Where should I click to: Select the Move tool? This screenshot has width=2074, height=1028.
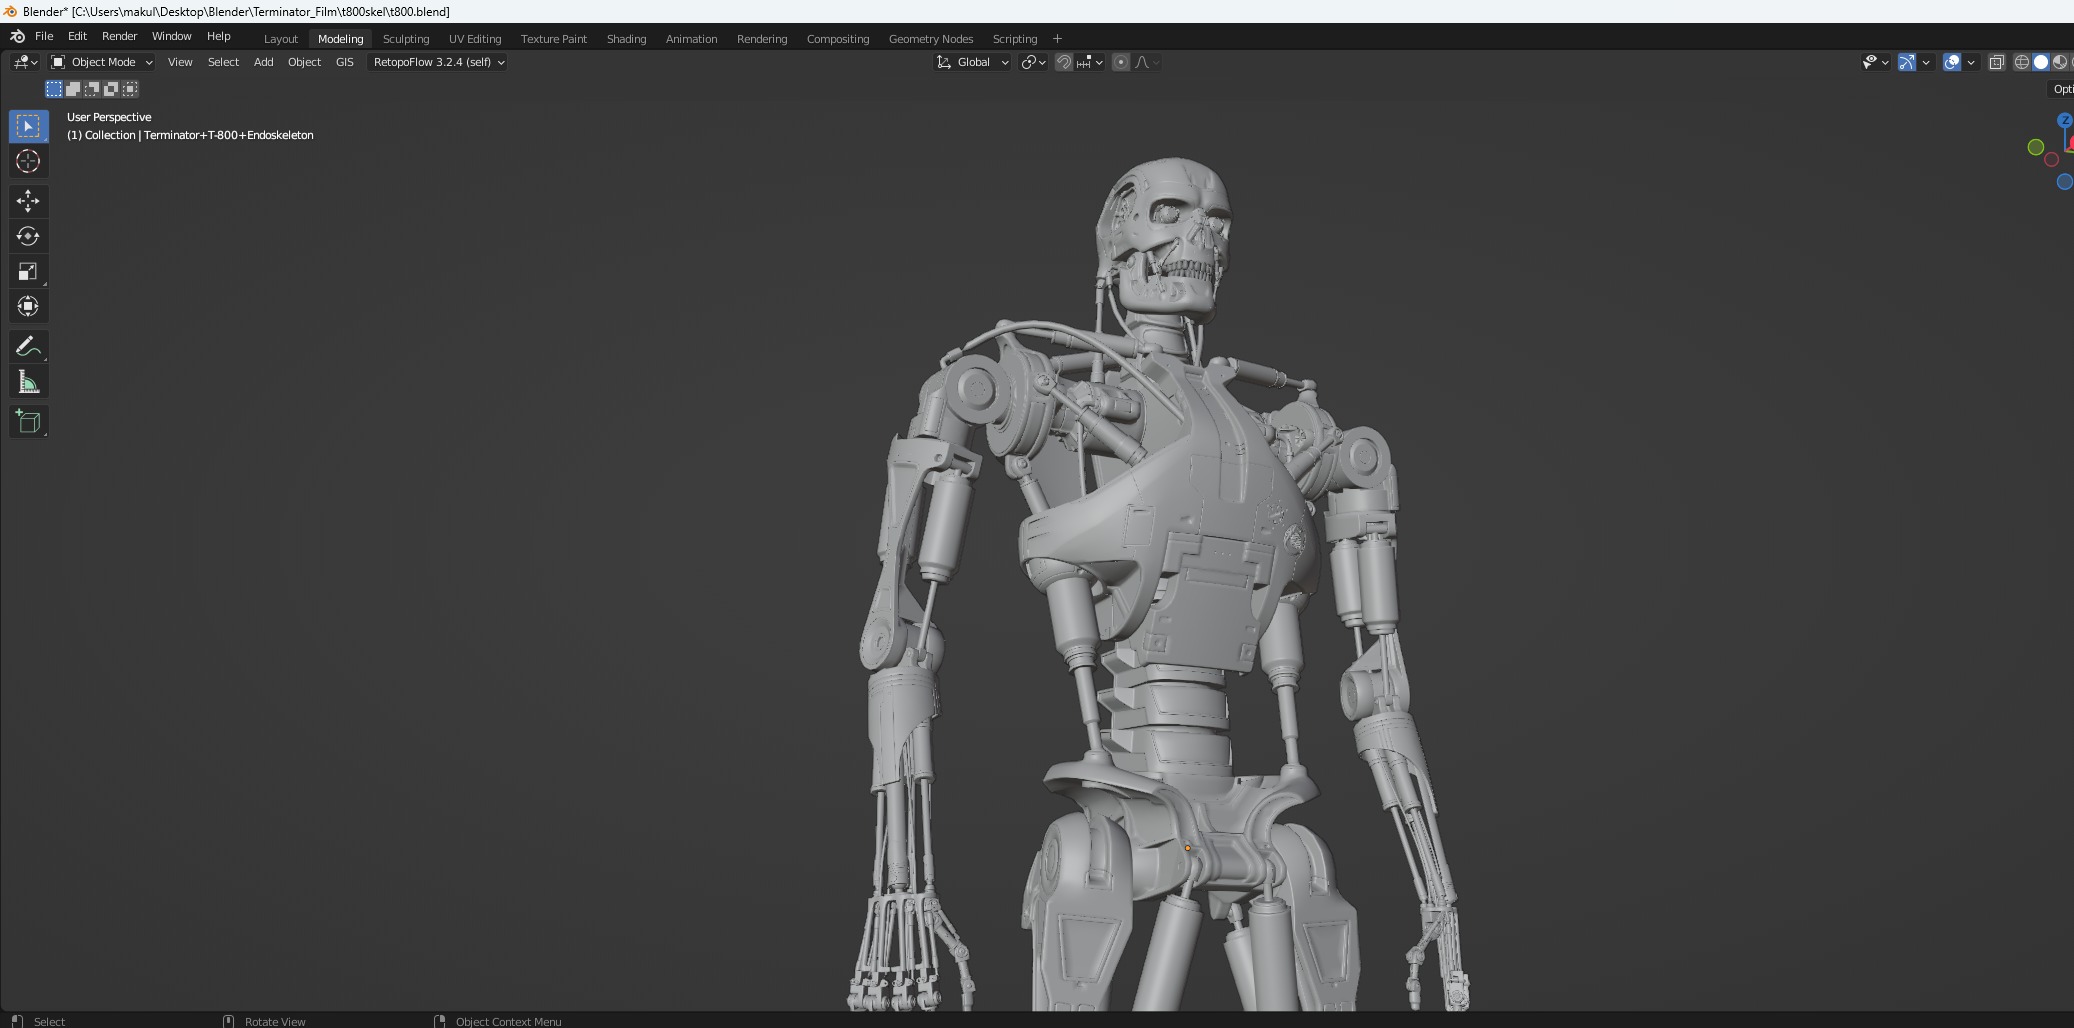coord(28,201)
